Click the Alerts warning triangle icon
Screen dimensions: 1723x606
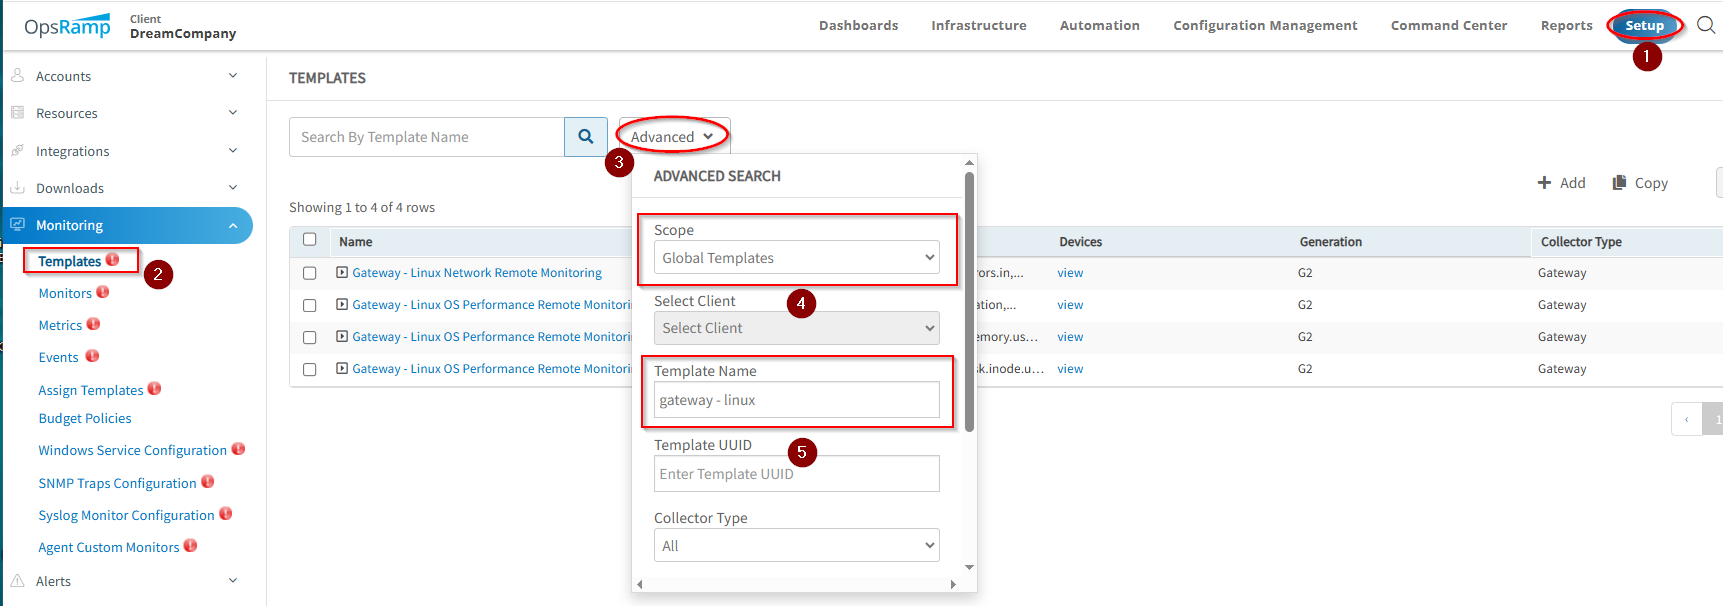pos(17,580)
